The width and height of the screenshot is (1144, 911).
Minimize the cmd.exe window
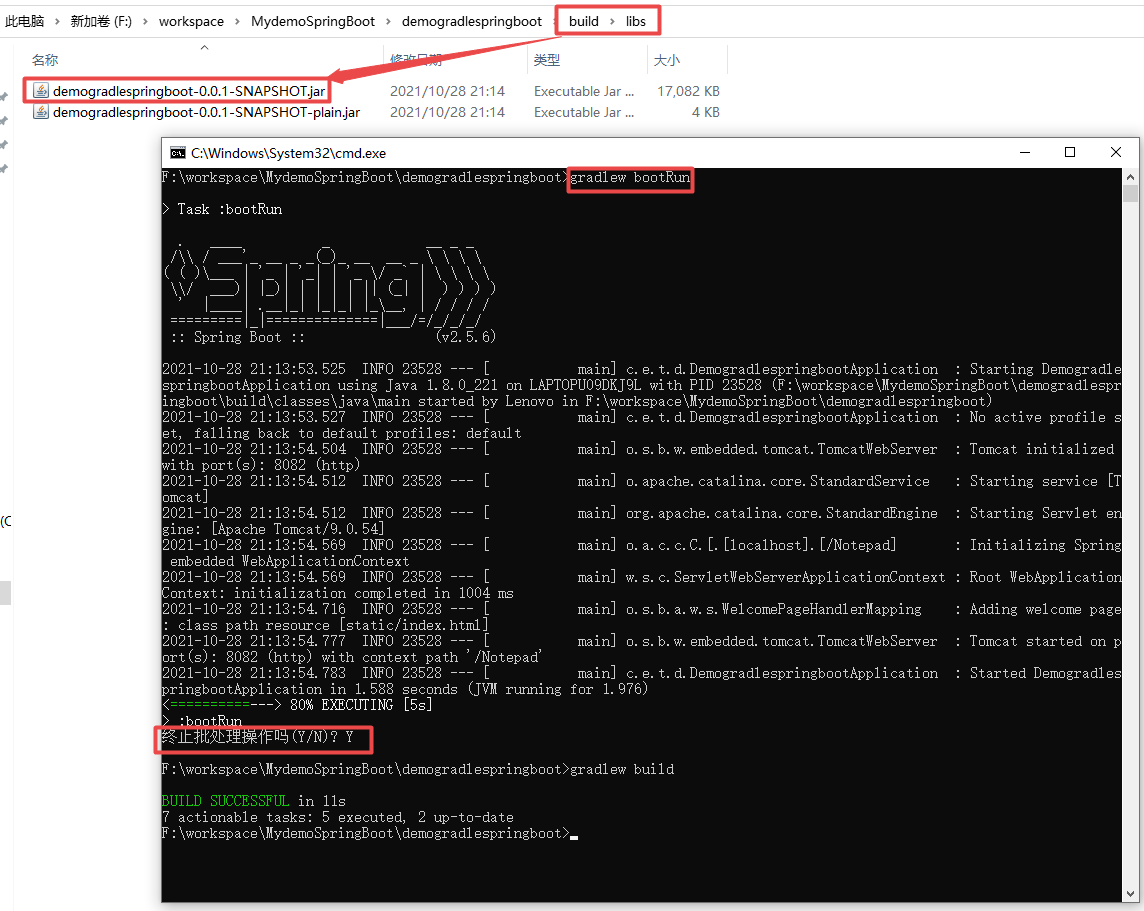point(1024,152)
